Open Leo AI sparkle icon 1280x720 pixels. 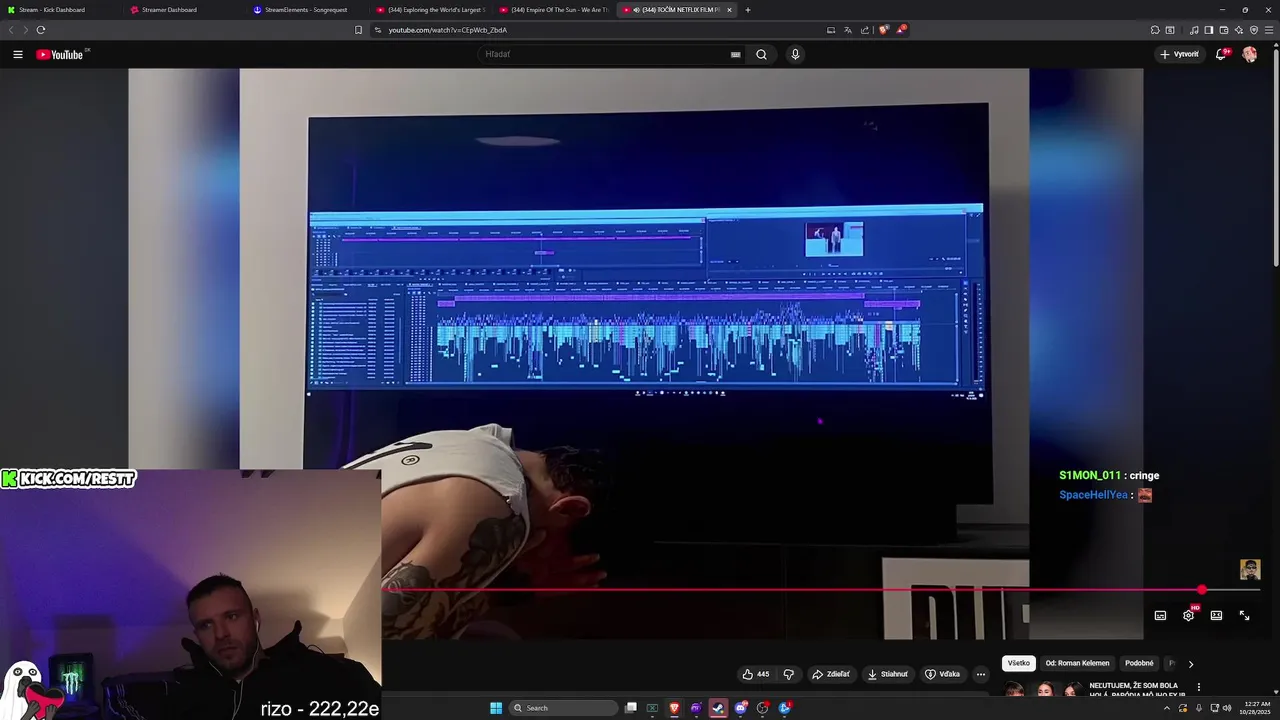1239,30
